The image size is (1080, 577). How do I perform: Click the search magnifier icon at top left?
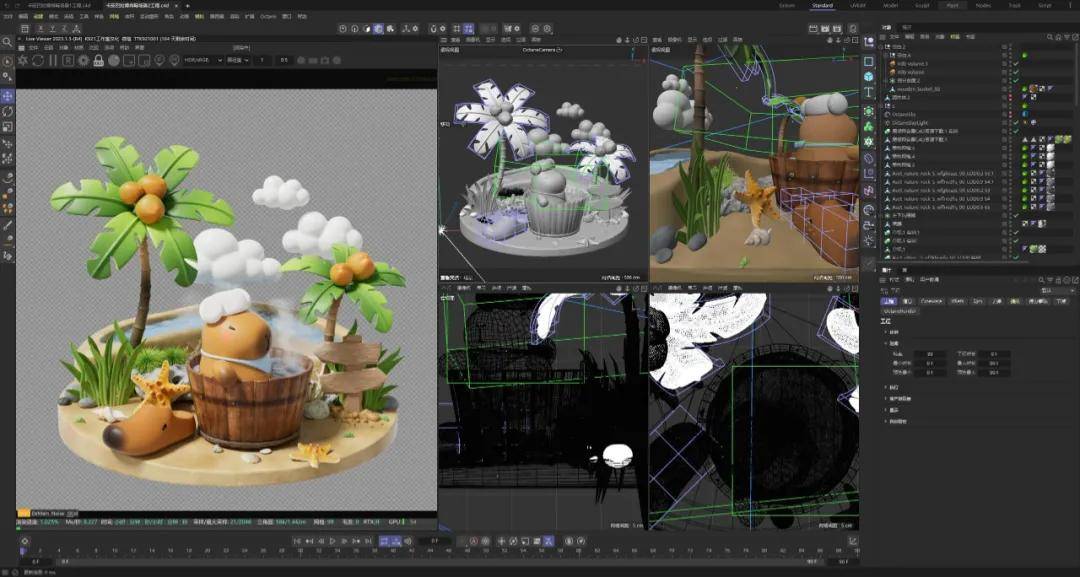coord(7,42)
